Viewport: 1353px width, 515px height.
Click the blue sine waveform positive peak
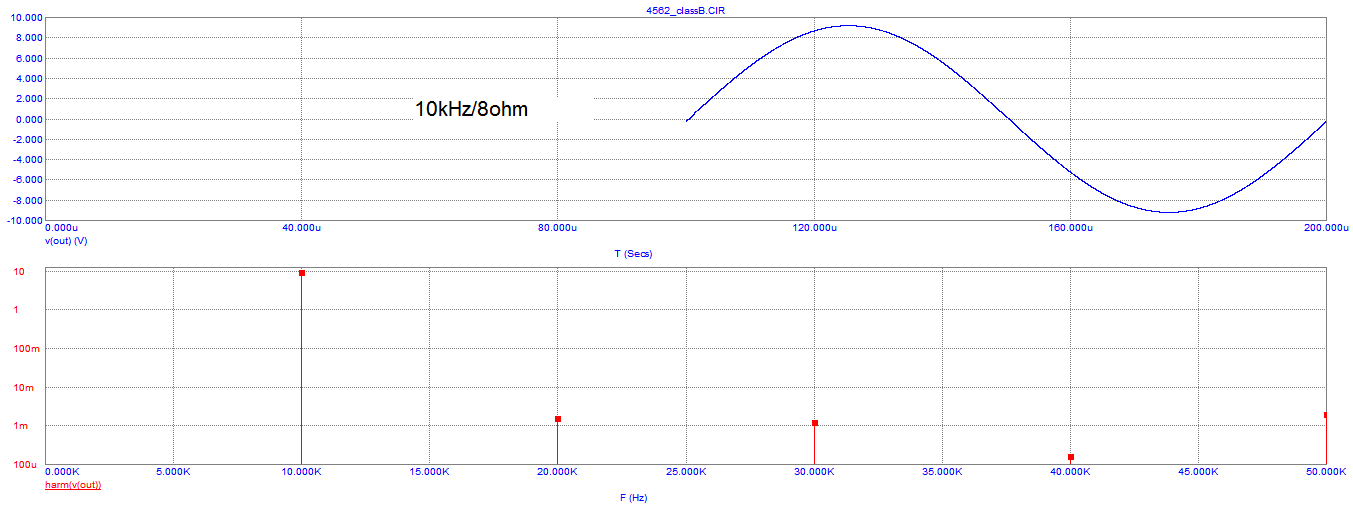click(x=847, y=26)
